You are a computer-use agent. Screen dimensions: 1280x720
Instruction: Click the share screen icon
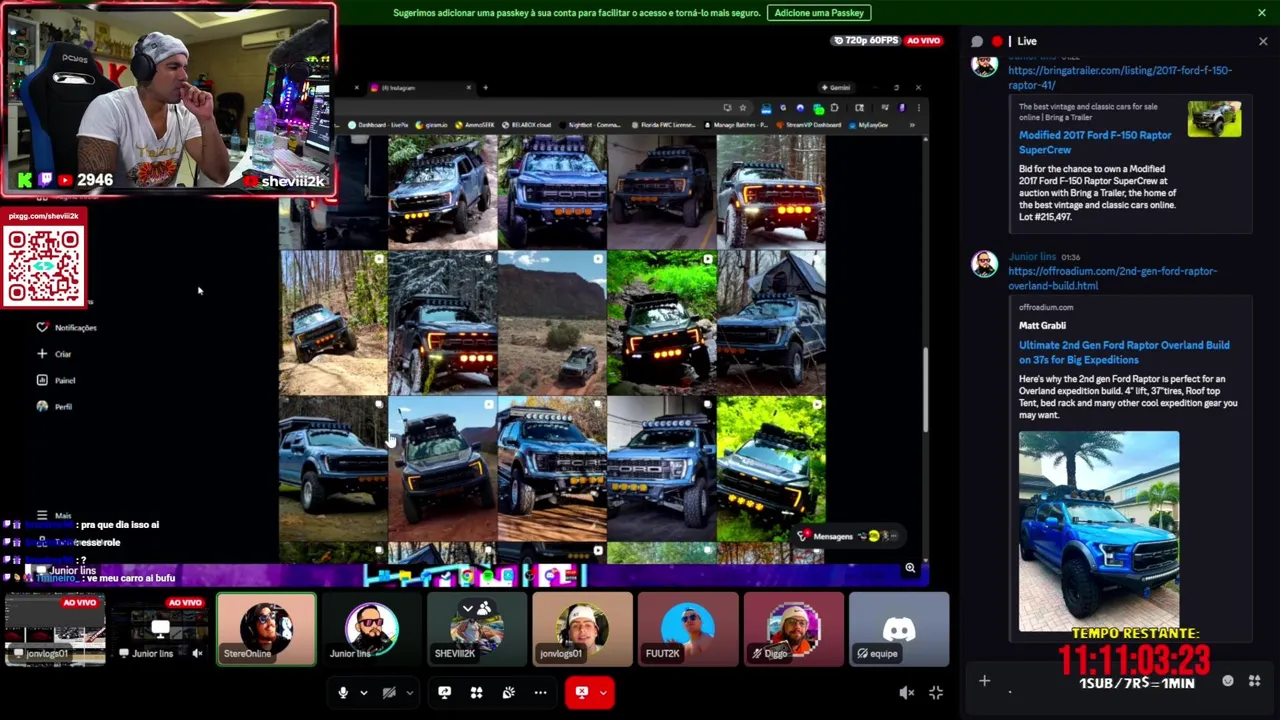(x=444, y=692)
